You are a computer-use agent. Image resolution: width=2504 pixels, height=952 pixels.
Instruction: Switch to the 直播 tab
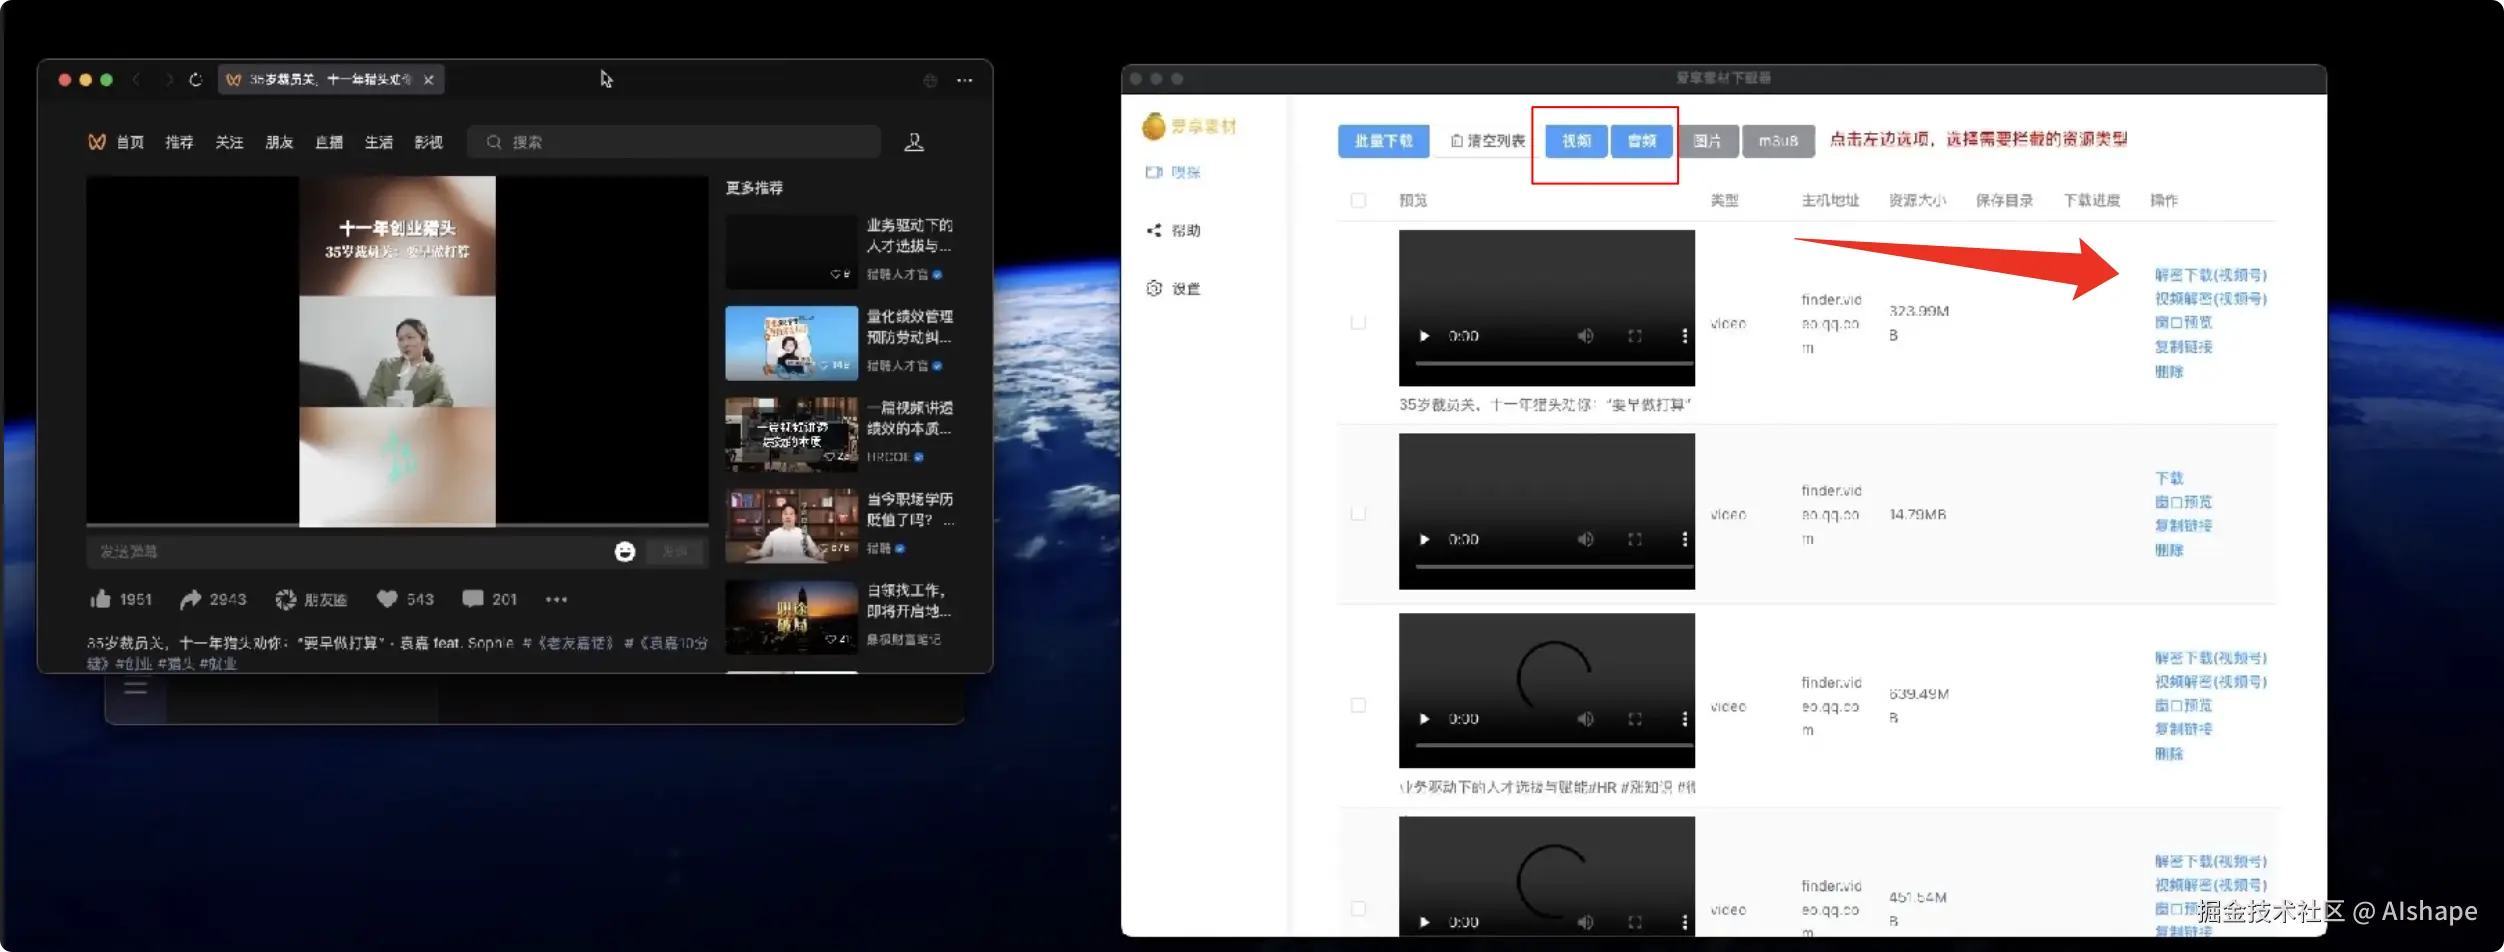coord(329,142)
